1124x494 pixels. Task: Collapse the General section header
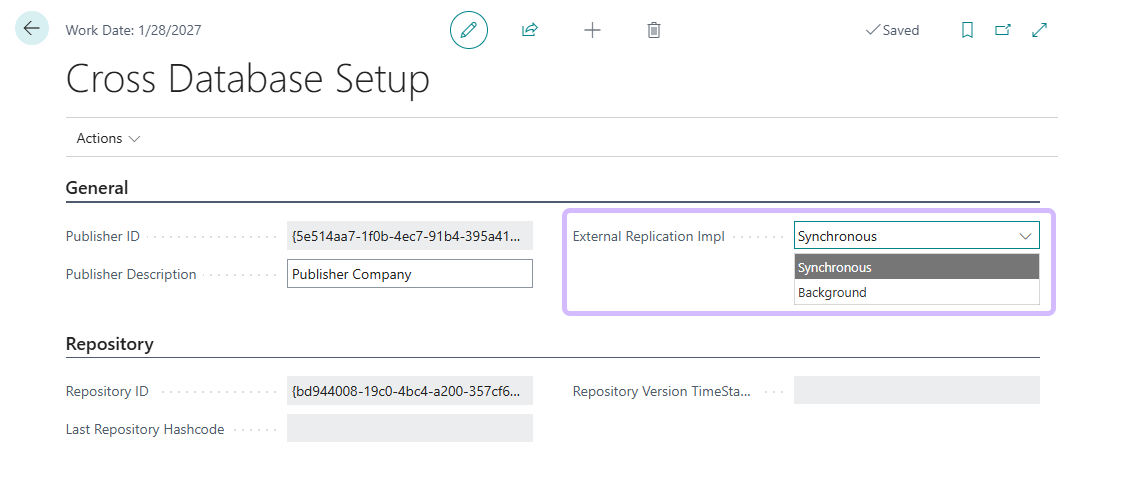click(x=97, y=187)
